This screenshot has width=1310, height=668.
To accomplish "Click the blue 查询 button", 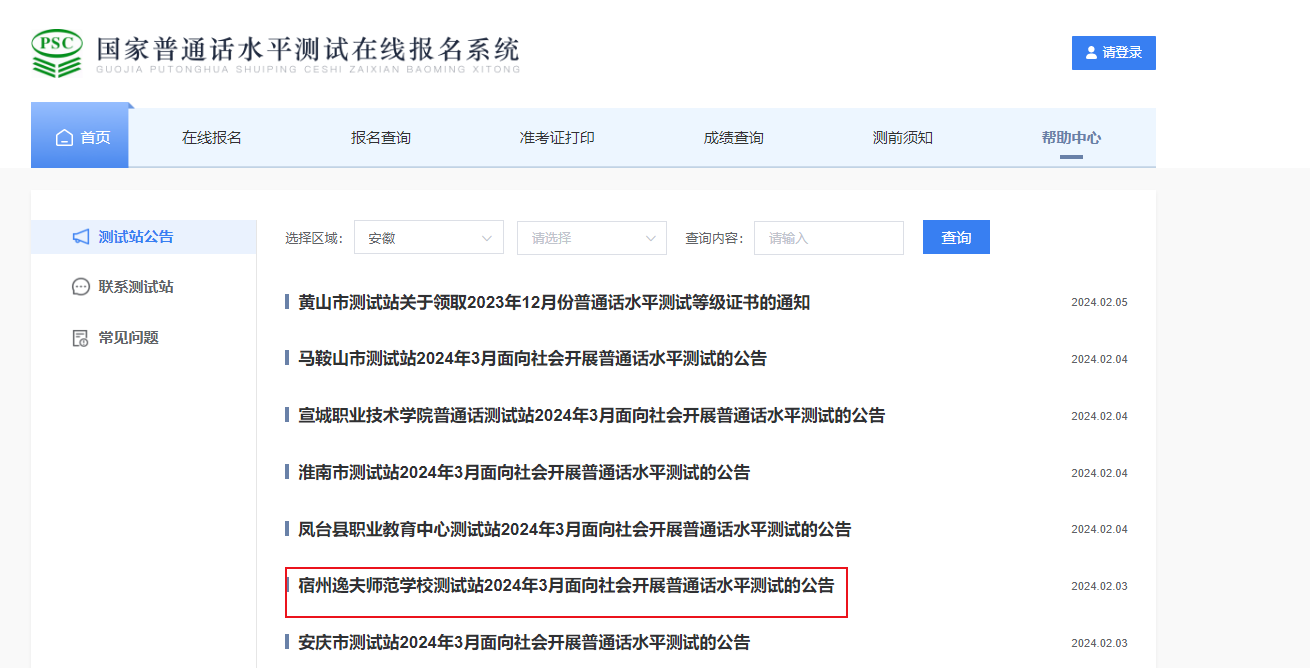I will [956, 237].
